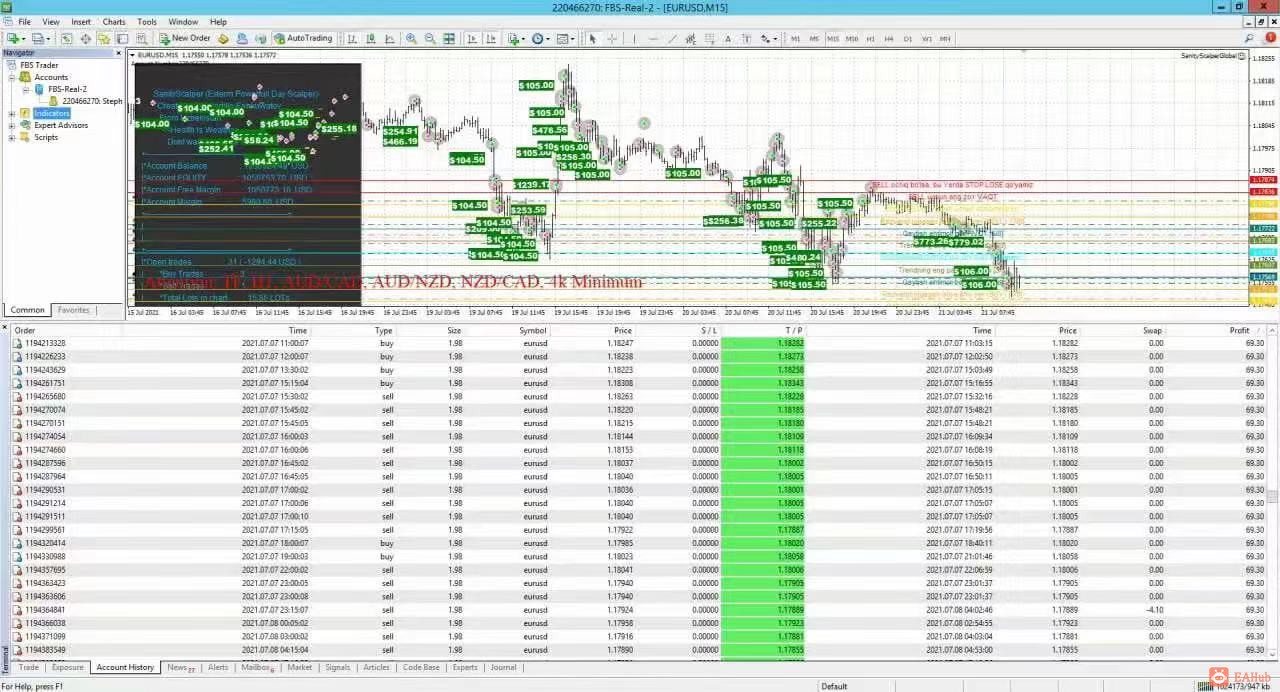
Task: Switch to the Journal tab
Action: 503,667
